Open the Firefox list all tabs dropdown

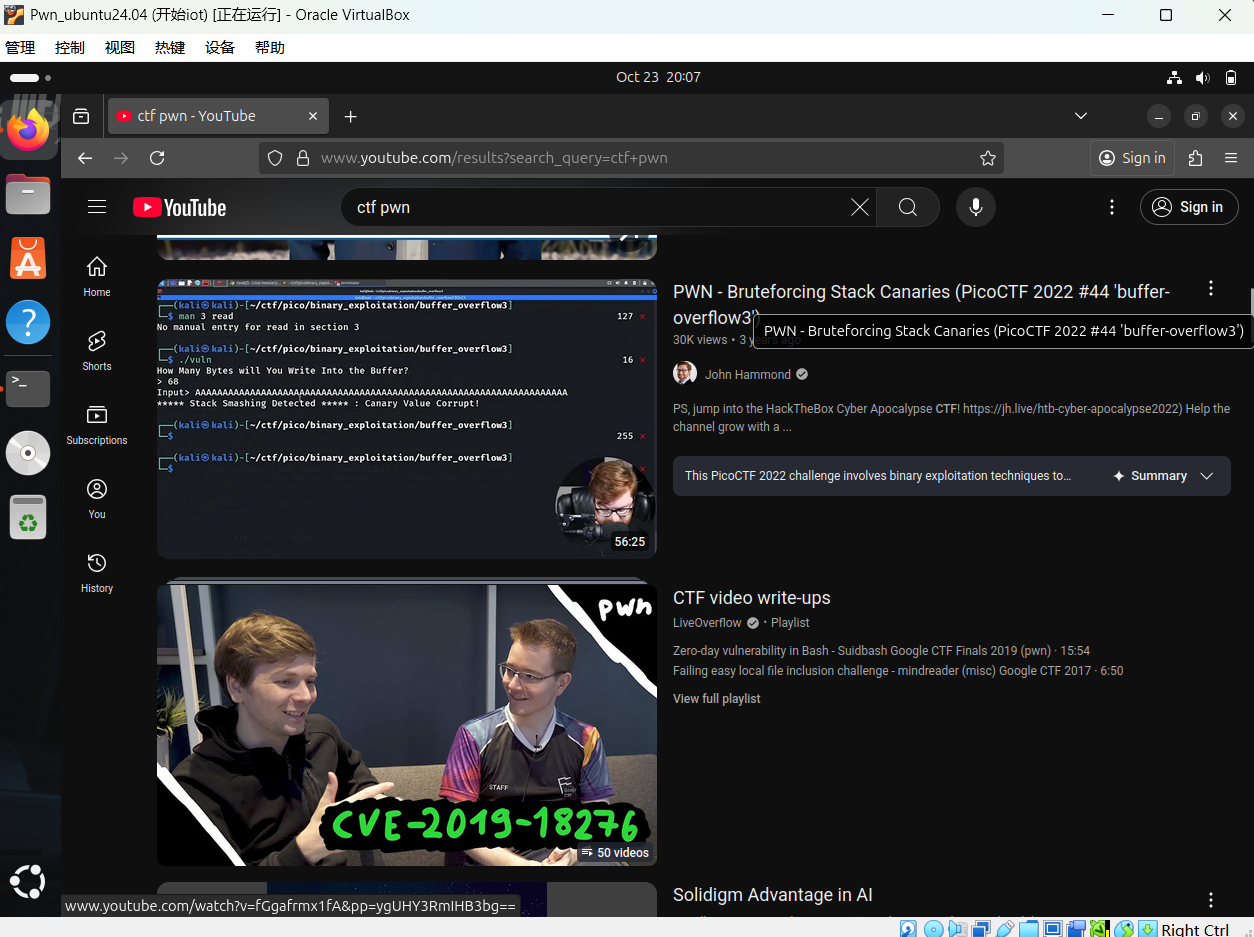[1080, 116]
